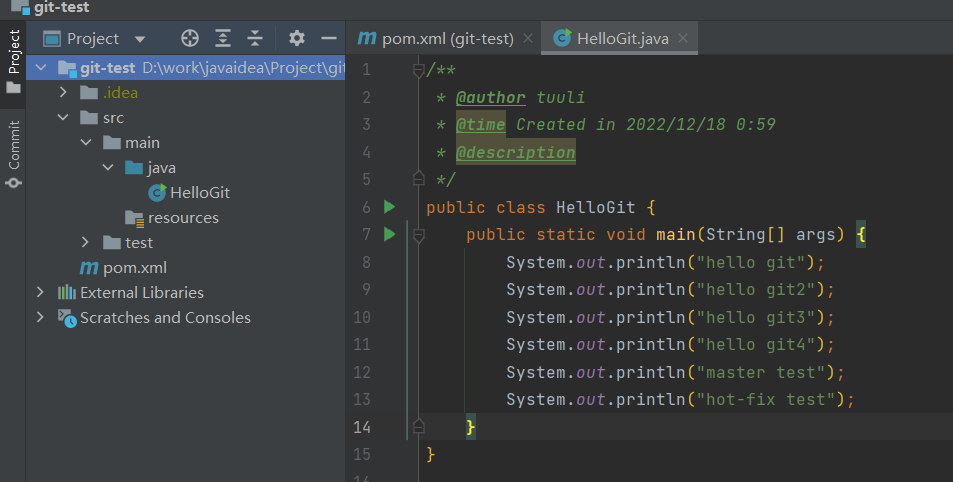Click the Select Opened File locate icon

click(x=190, y=39)
